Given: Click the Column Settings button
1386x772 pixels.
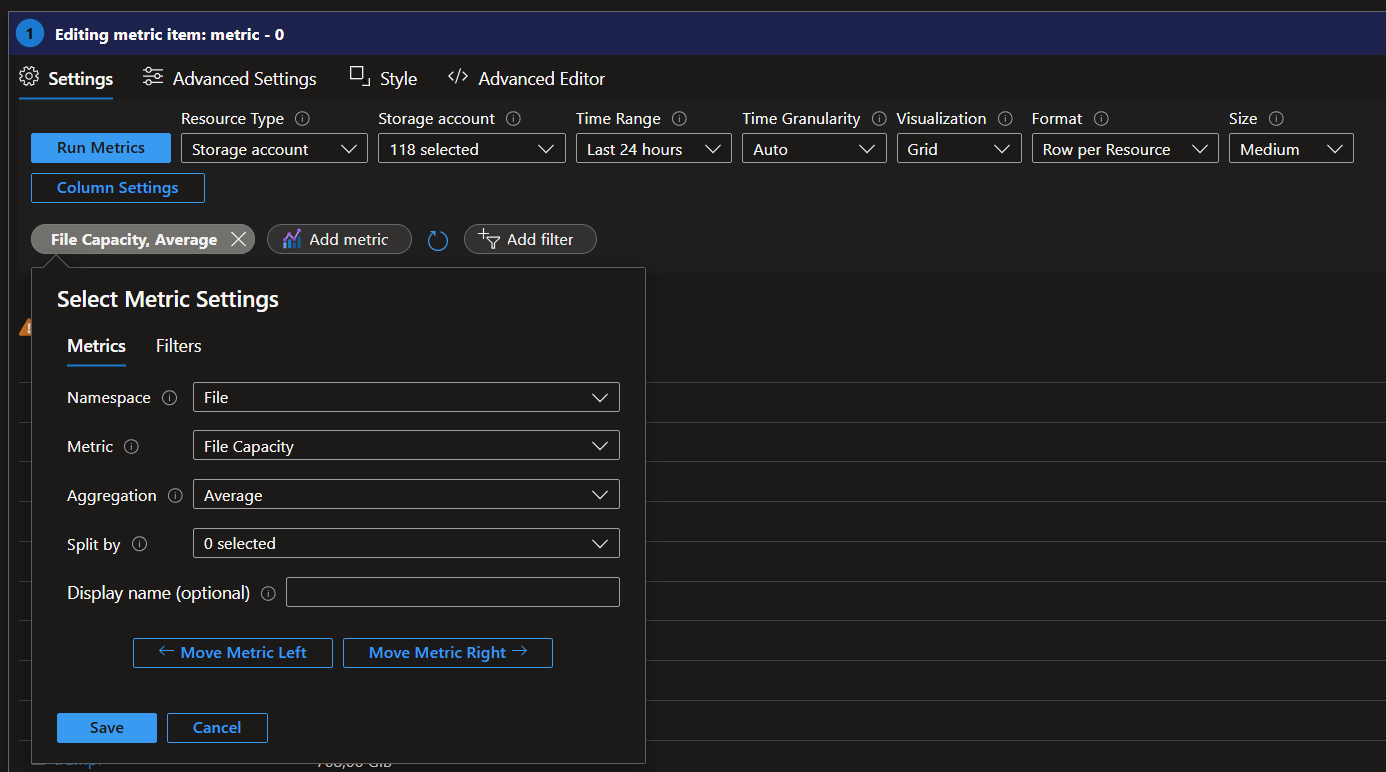Looking at the screenshot, I should 118,188.
